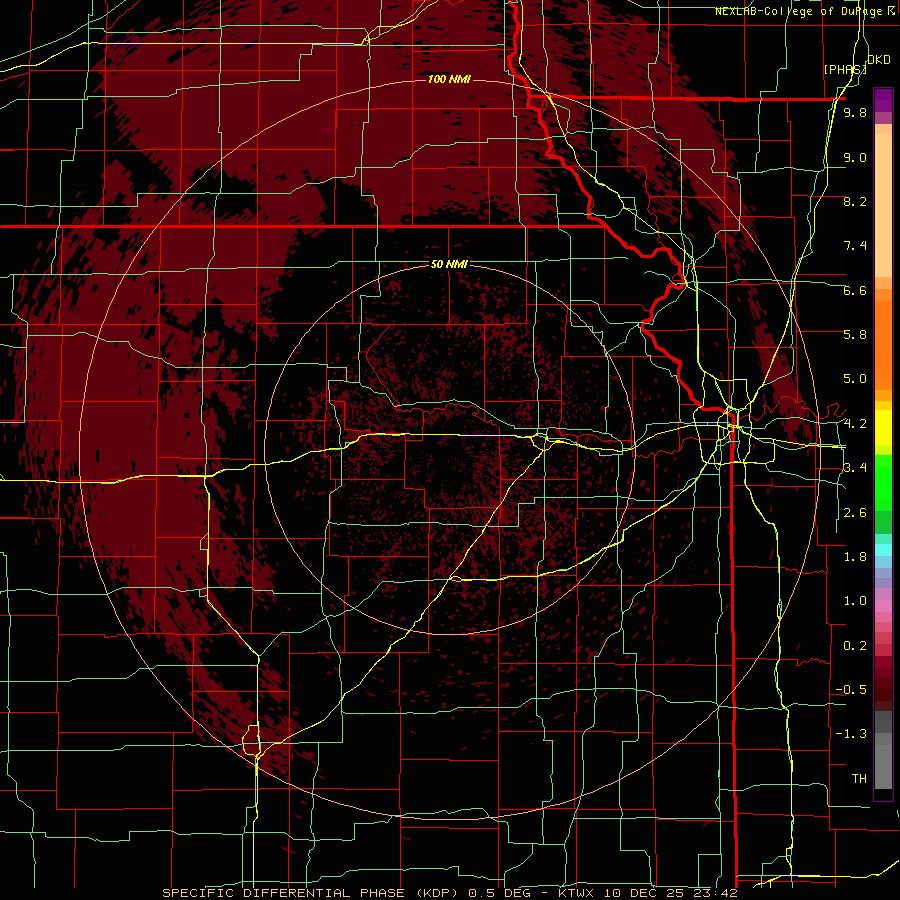This screenshot has width=900, height=900.
Task: Click the 6.6 scale value
Action: 855,290
